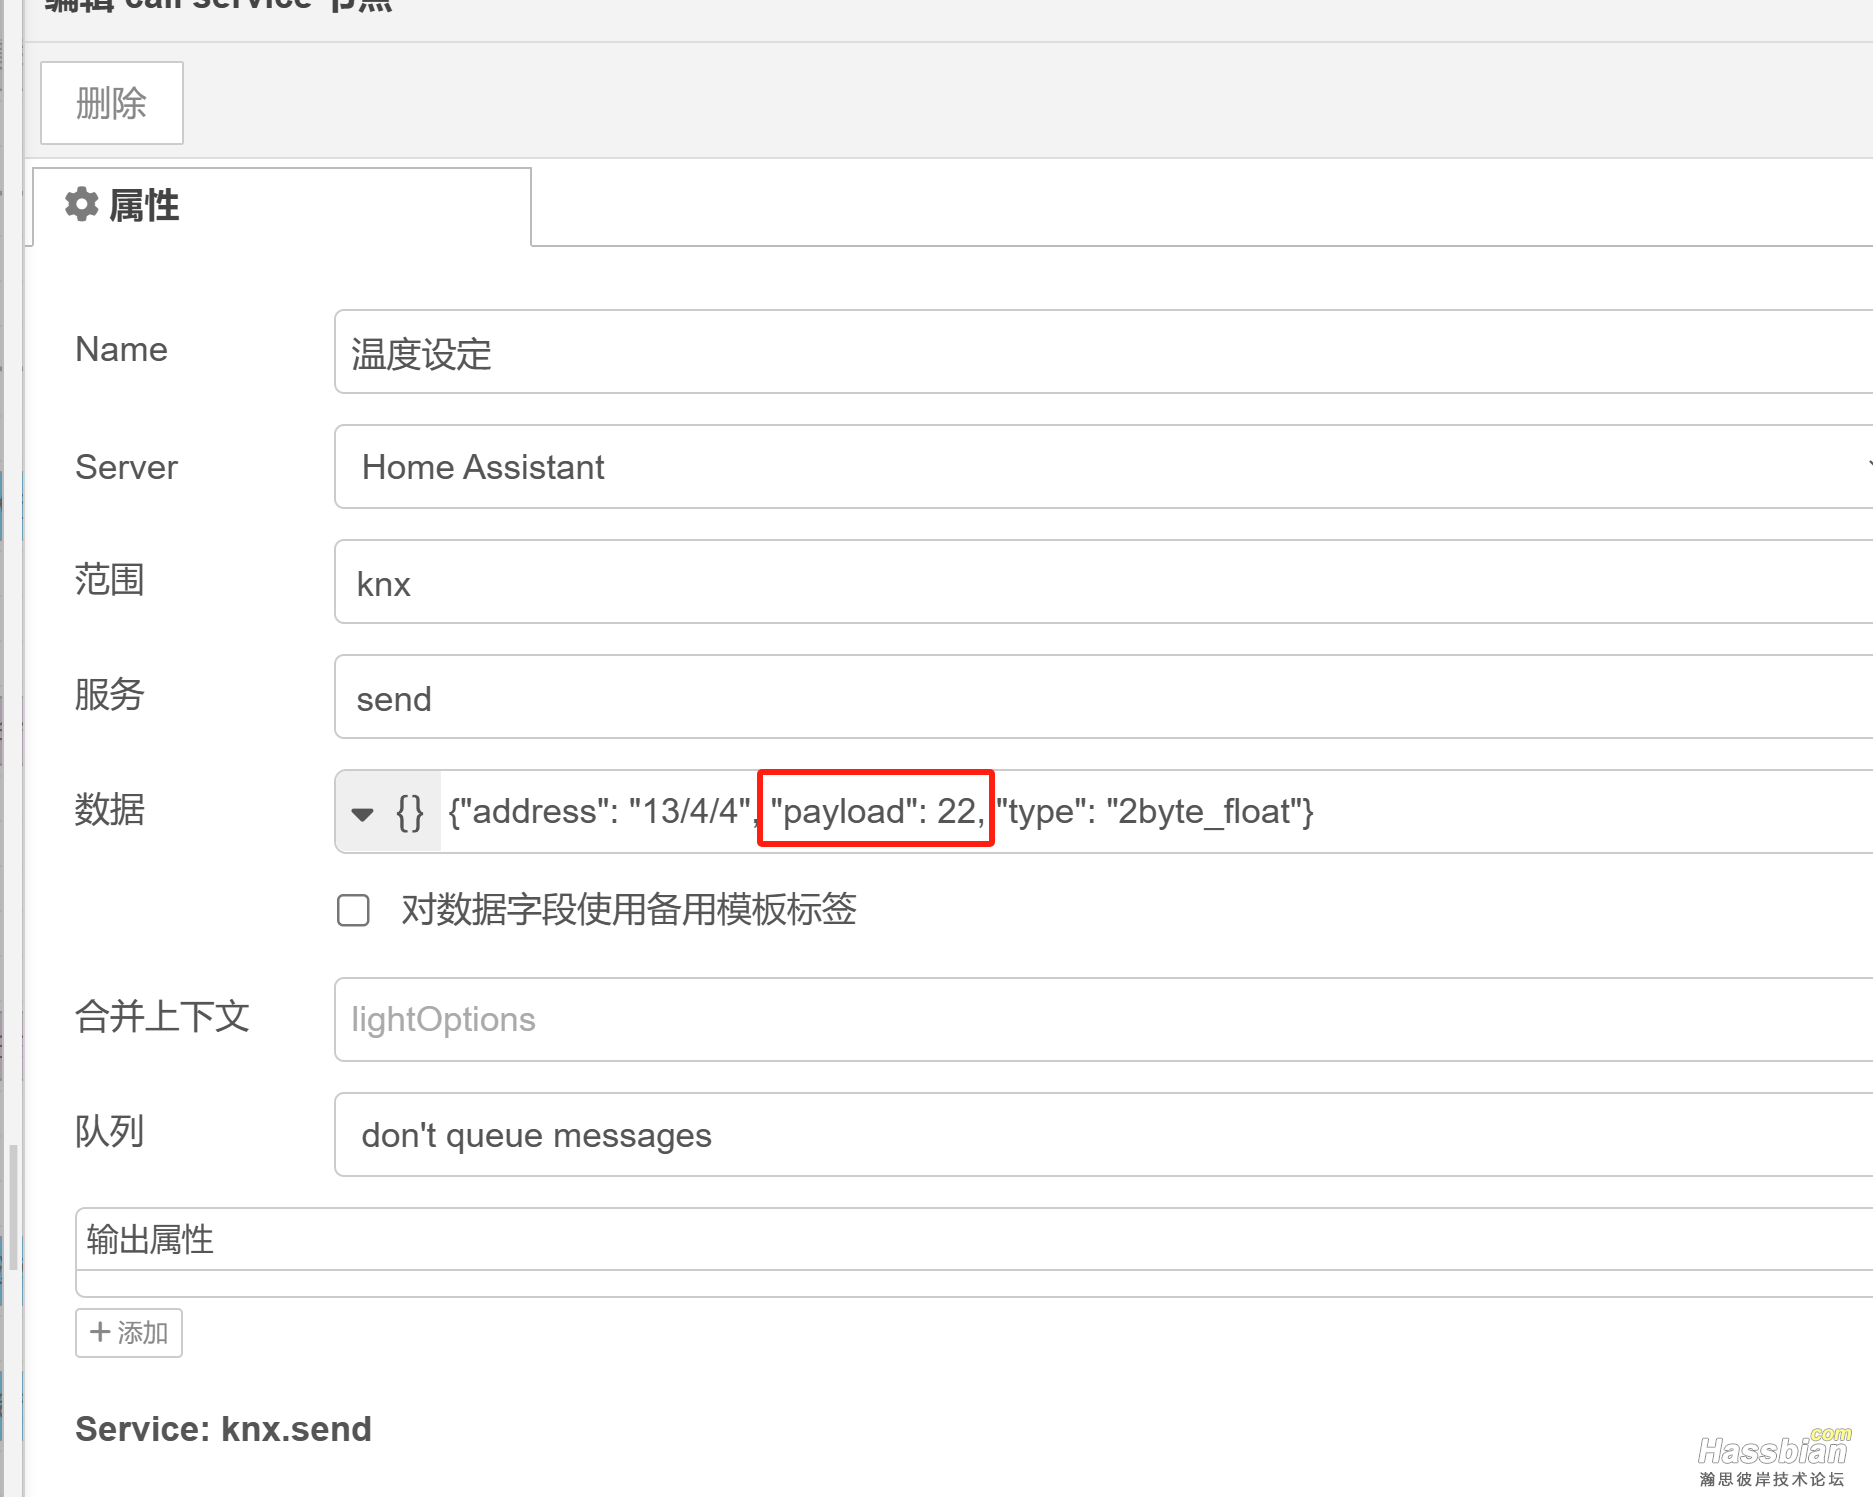Enable 对数据字段使用备用模板标签 checkbox
This screenshot has width=1873, height=1497.
point(353,910)
